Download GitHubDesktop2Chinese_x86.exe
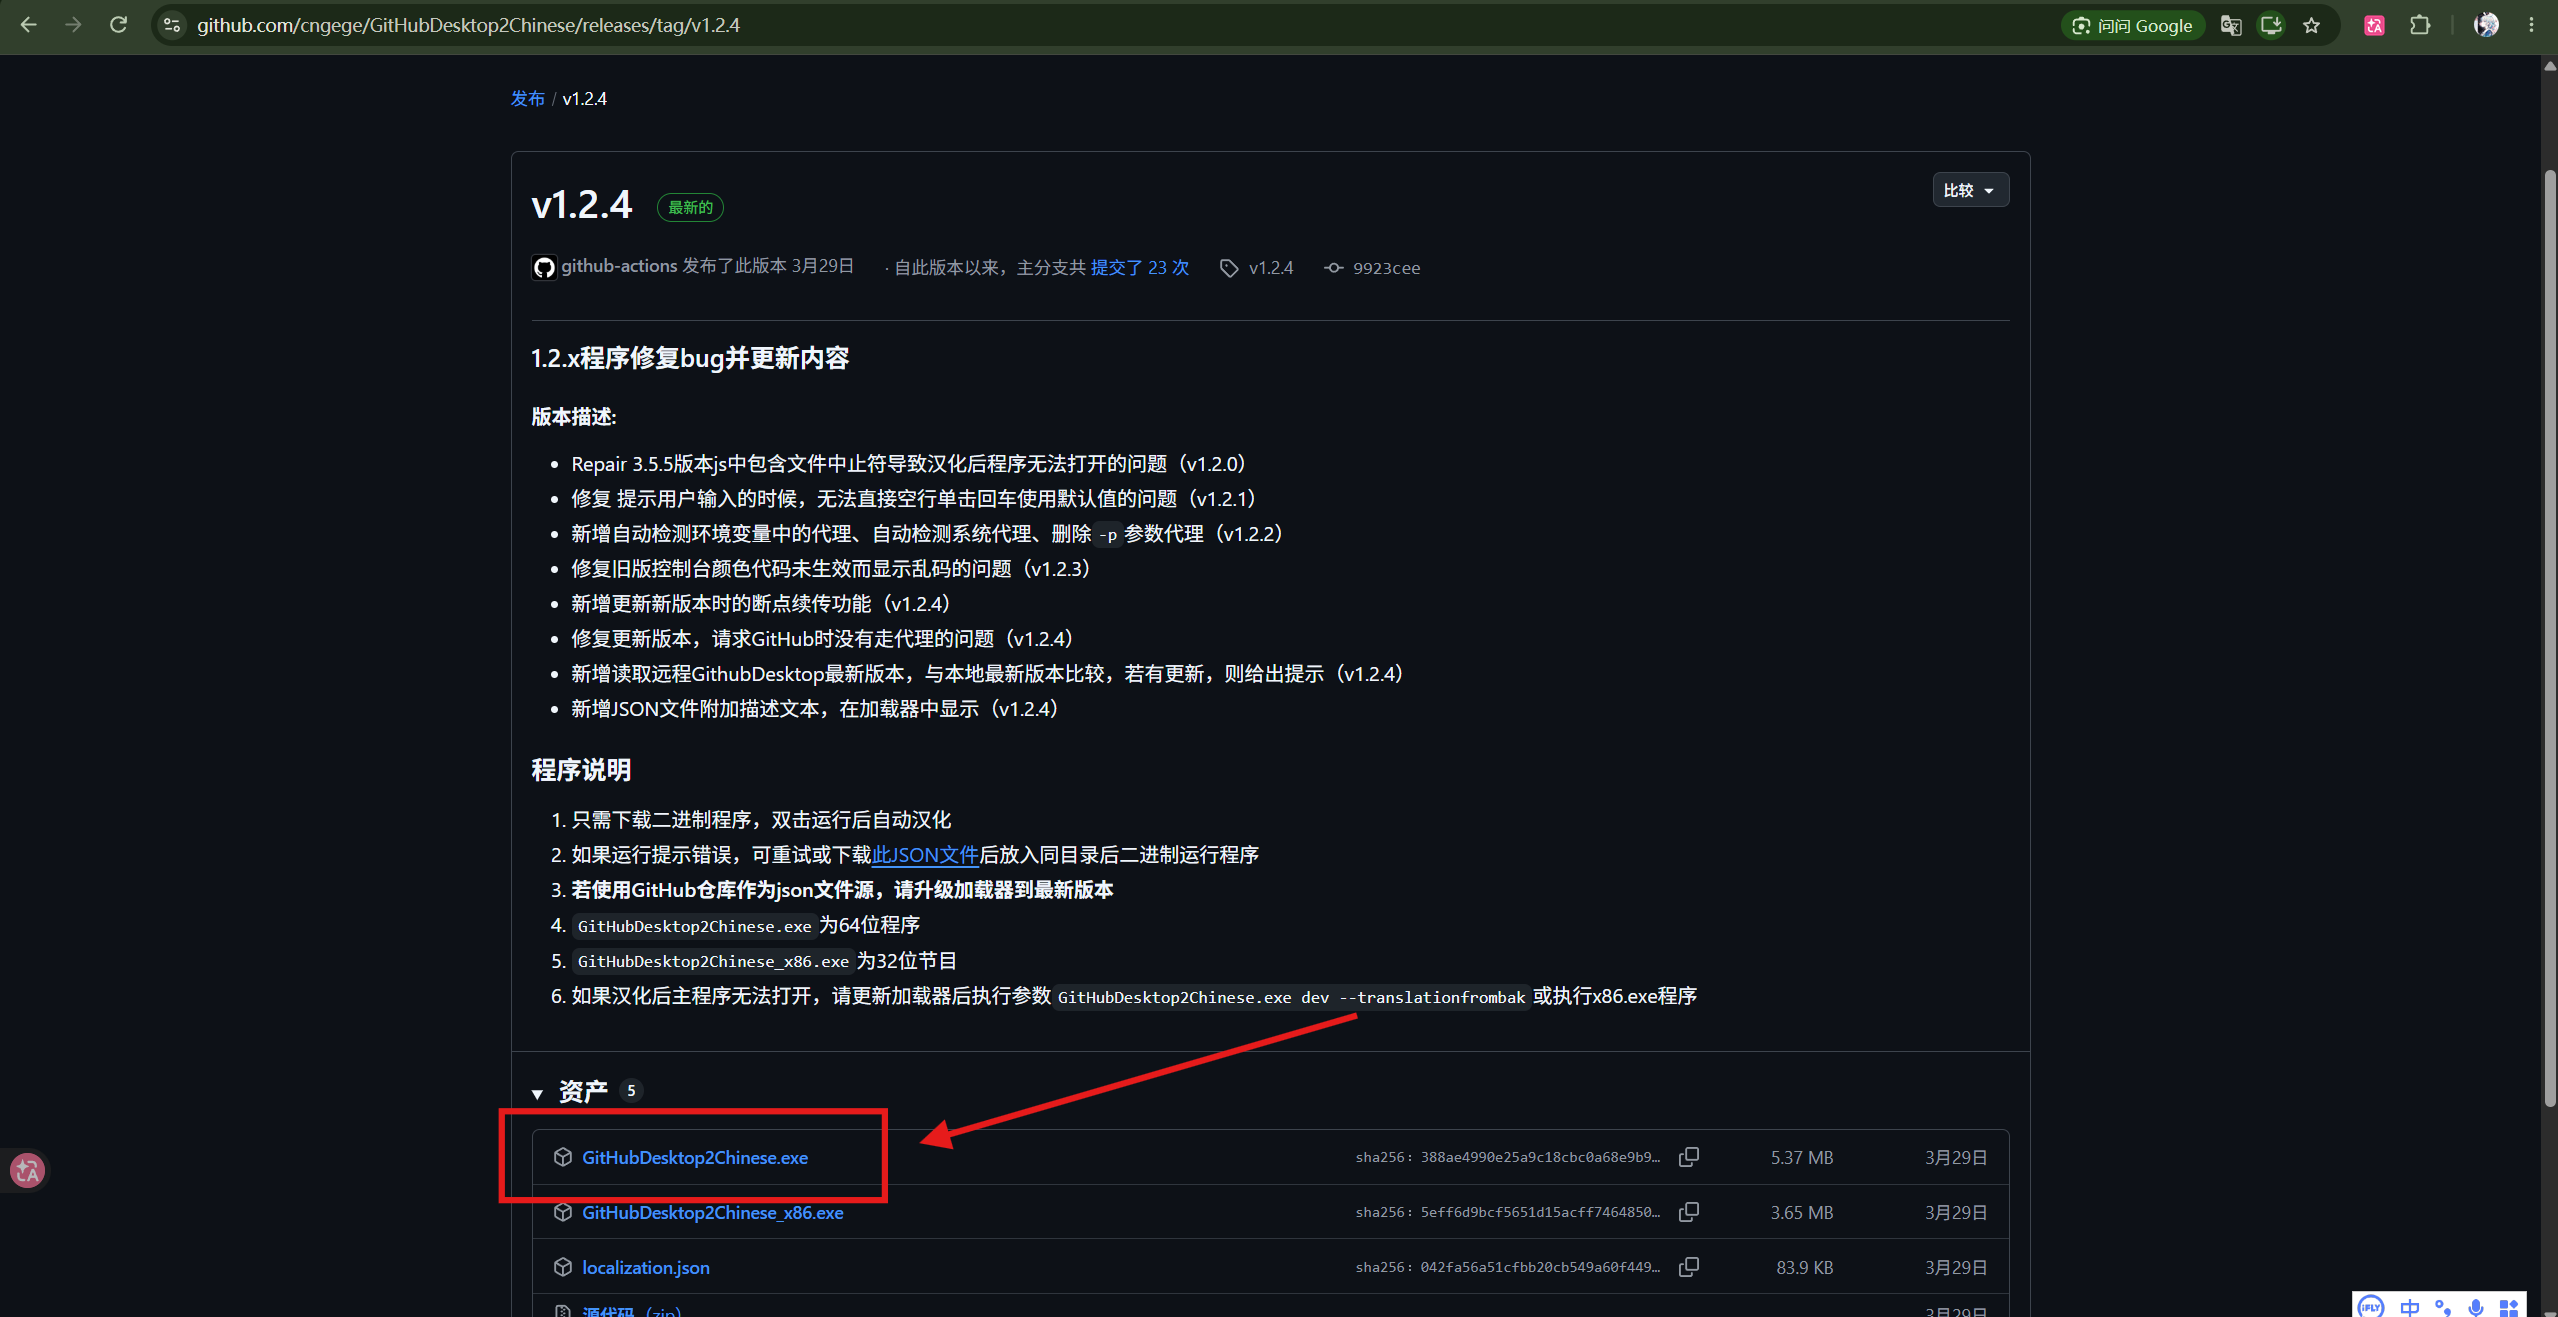 713,1212
